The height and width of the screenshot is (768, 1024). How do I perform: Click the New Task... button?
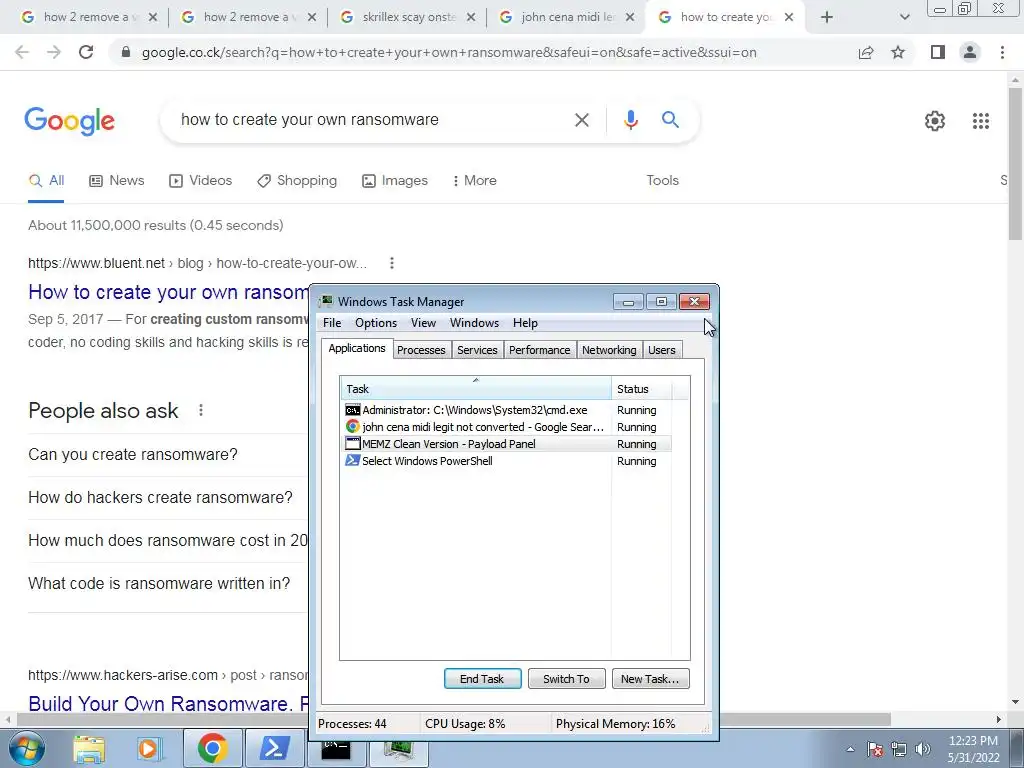[x=650, y=679]
